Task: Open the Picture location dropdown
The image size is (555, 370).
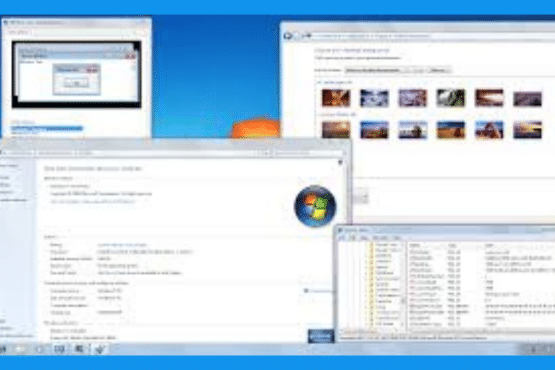Action: coord(376,70)
